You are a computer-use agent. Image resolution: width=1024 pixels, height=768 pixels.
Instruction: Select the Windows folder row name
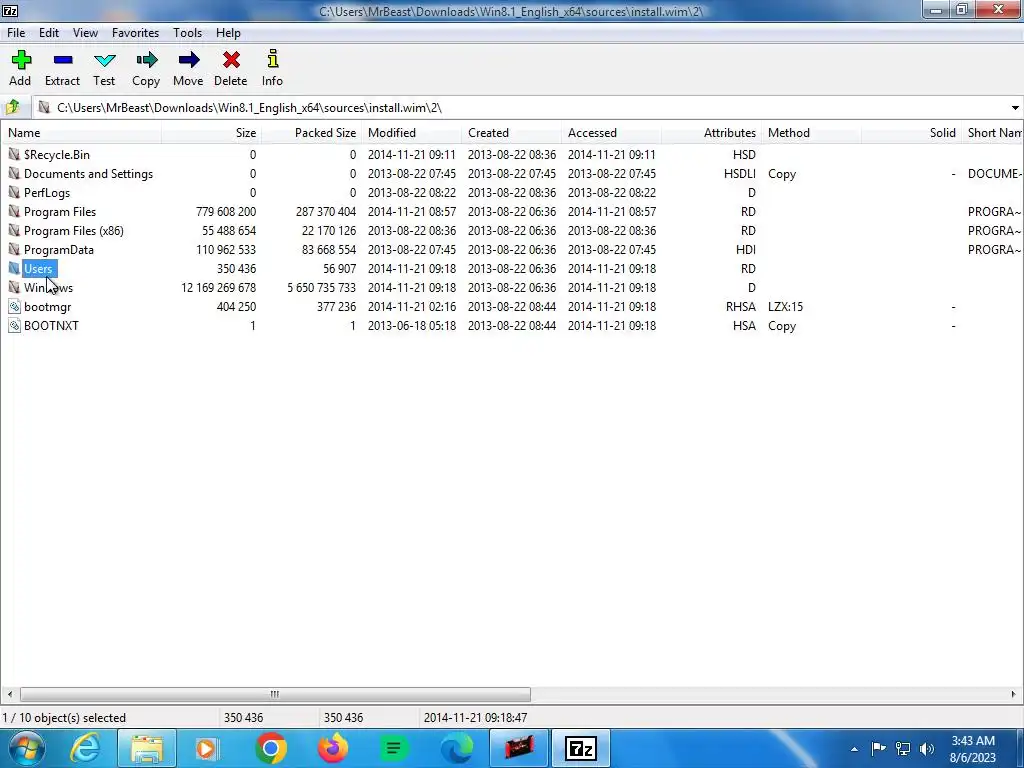tap(48, 287)
